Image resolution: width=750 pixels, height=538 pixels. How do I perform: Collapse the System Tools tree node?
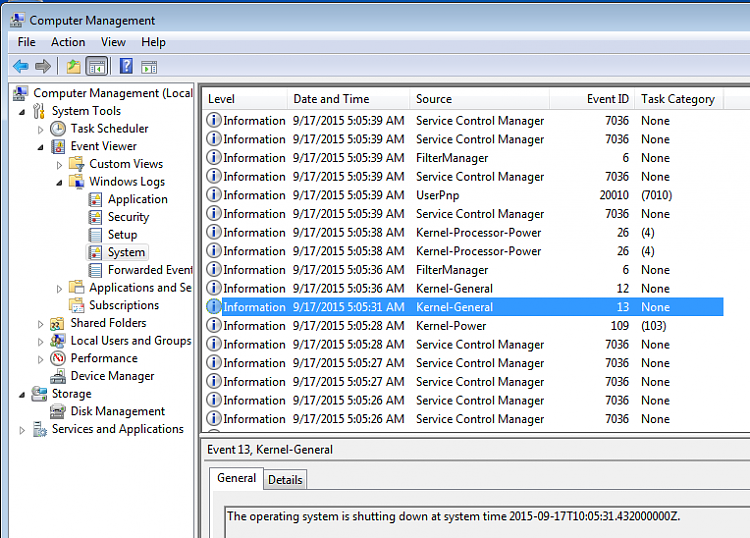tap(22, 112)
